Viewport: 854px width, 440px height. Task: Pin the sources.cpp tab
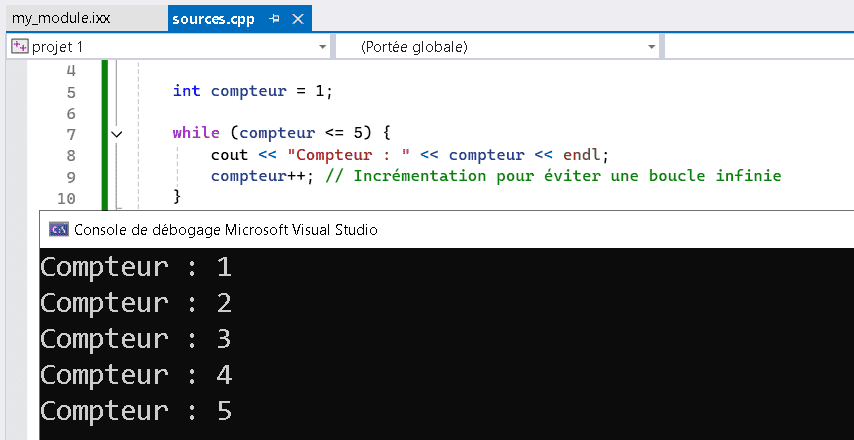(274, 19)
